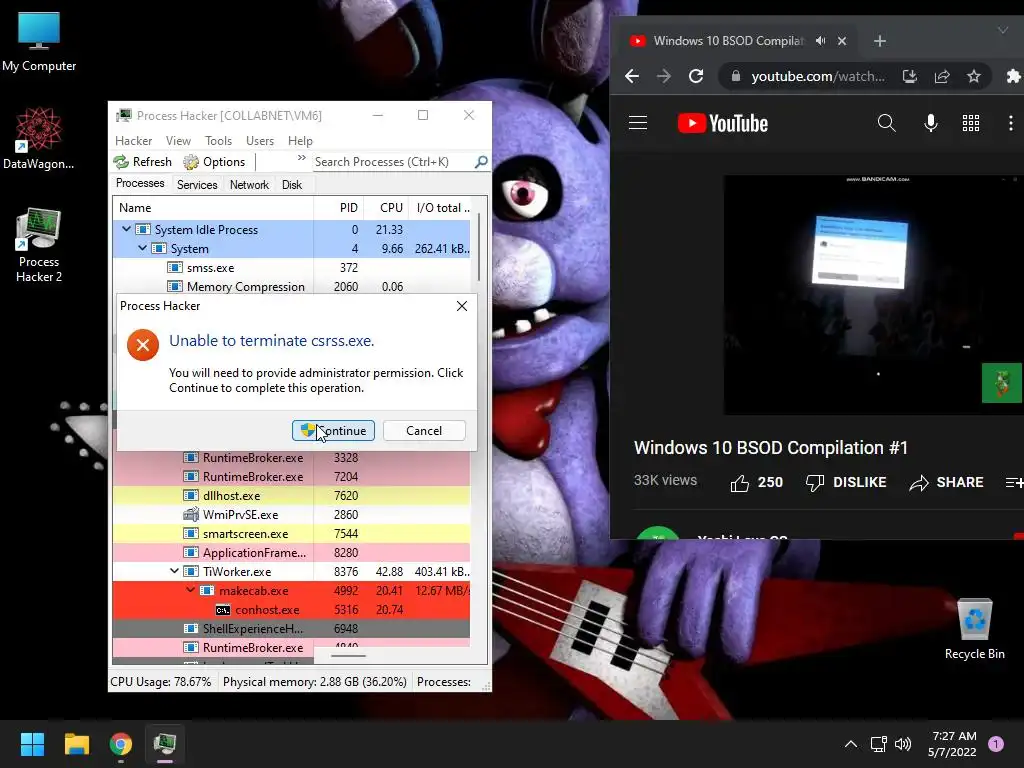Click the toolbar overflow chevron in Process Hacker
Image resolution: width=1024 pixels, height=768 pixels.
301,158
